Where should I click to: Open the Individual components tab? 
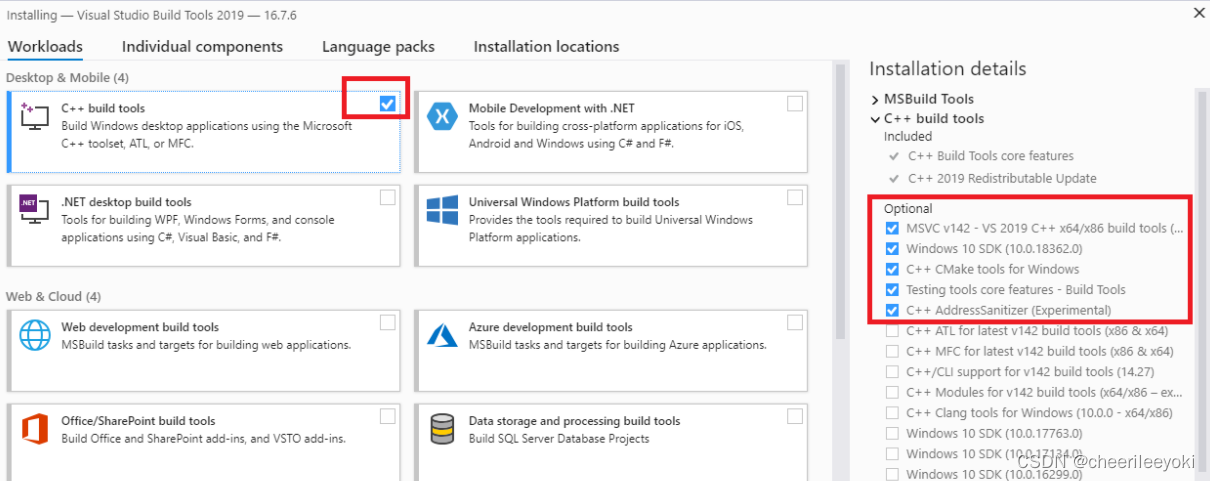[x=202, y=46]
